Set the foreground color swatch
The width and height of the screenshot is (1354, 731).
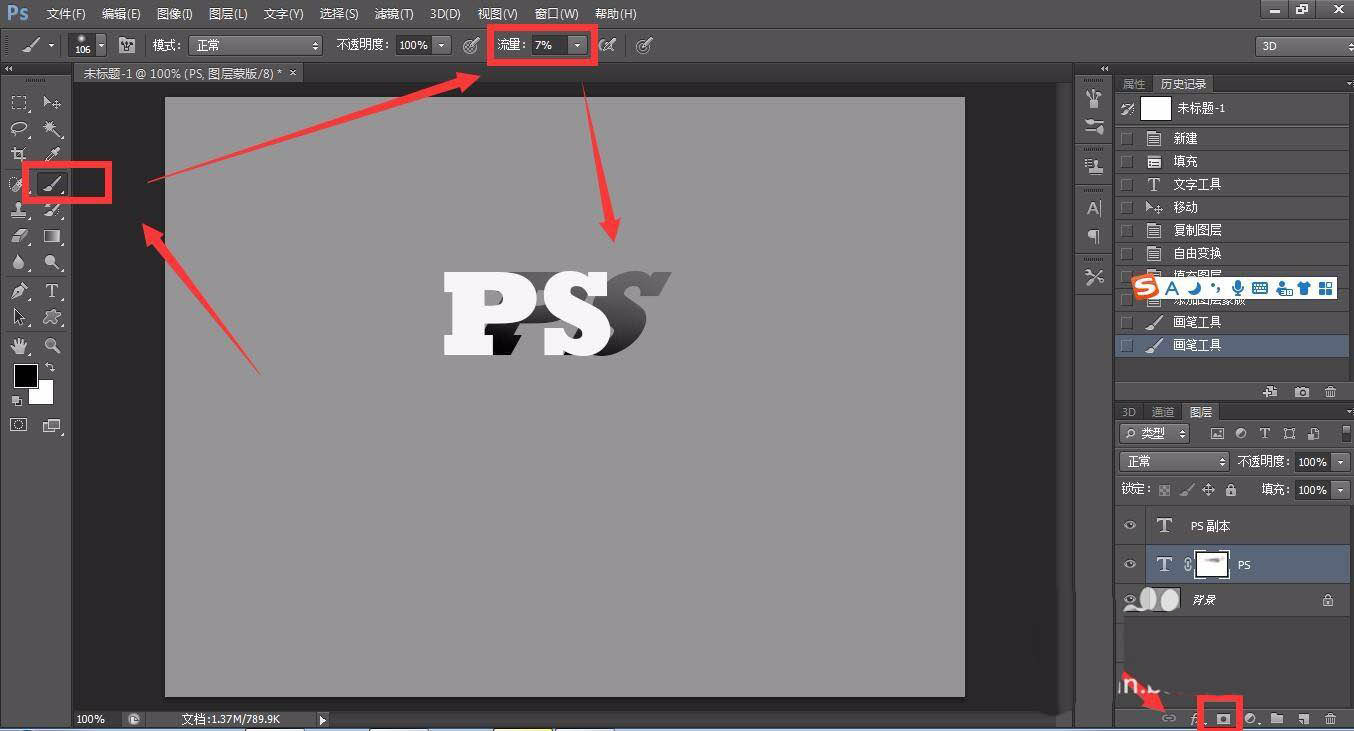[x=25, y=376]
